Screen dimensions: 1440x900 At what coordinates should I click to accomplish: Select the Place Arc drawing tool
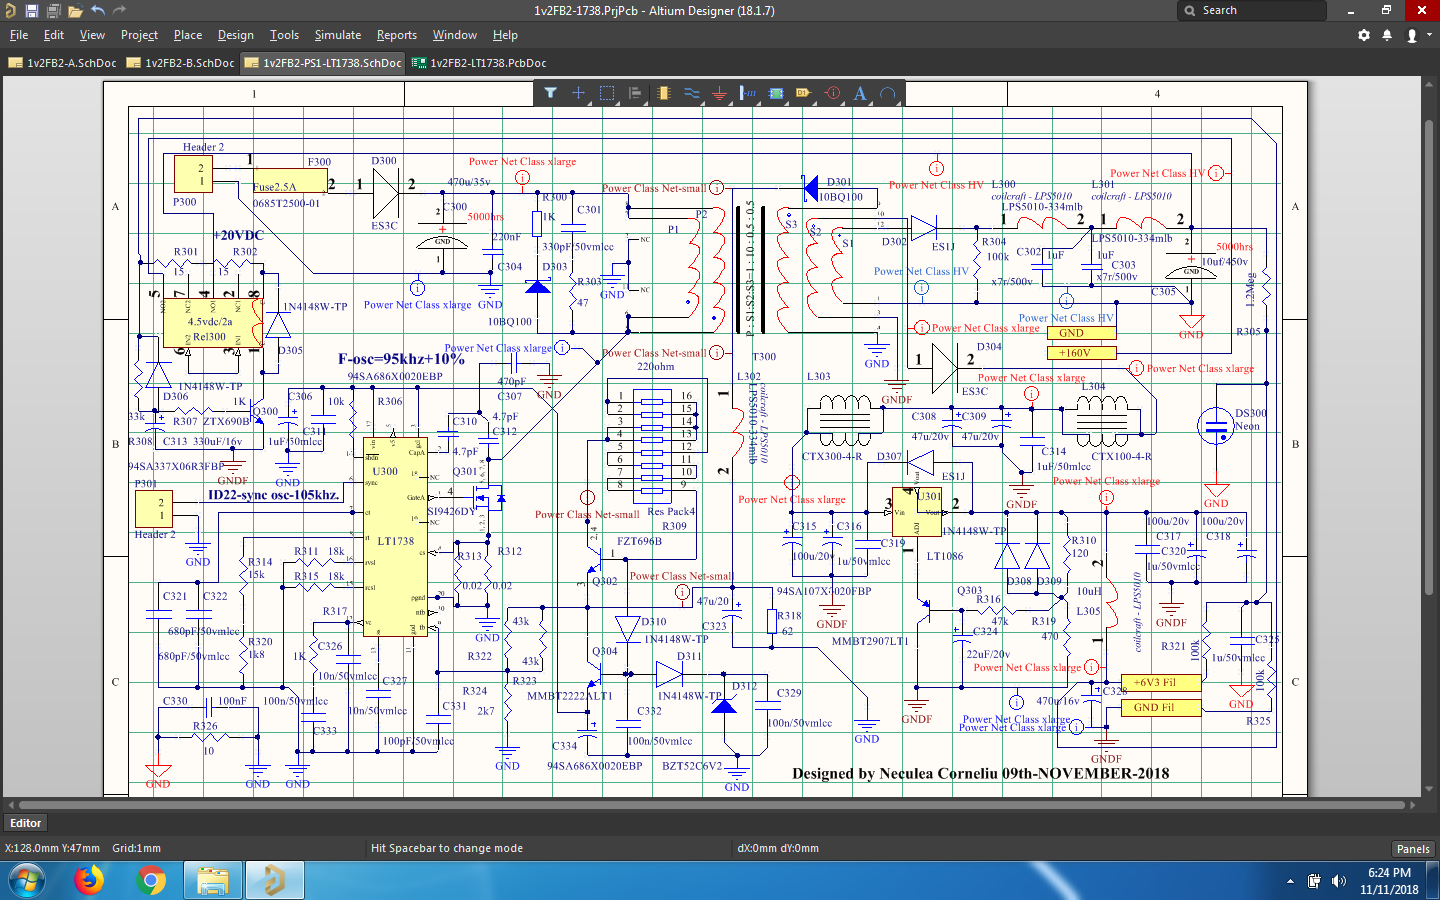[888, 93]
